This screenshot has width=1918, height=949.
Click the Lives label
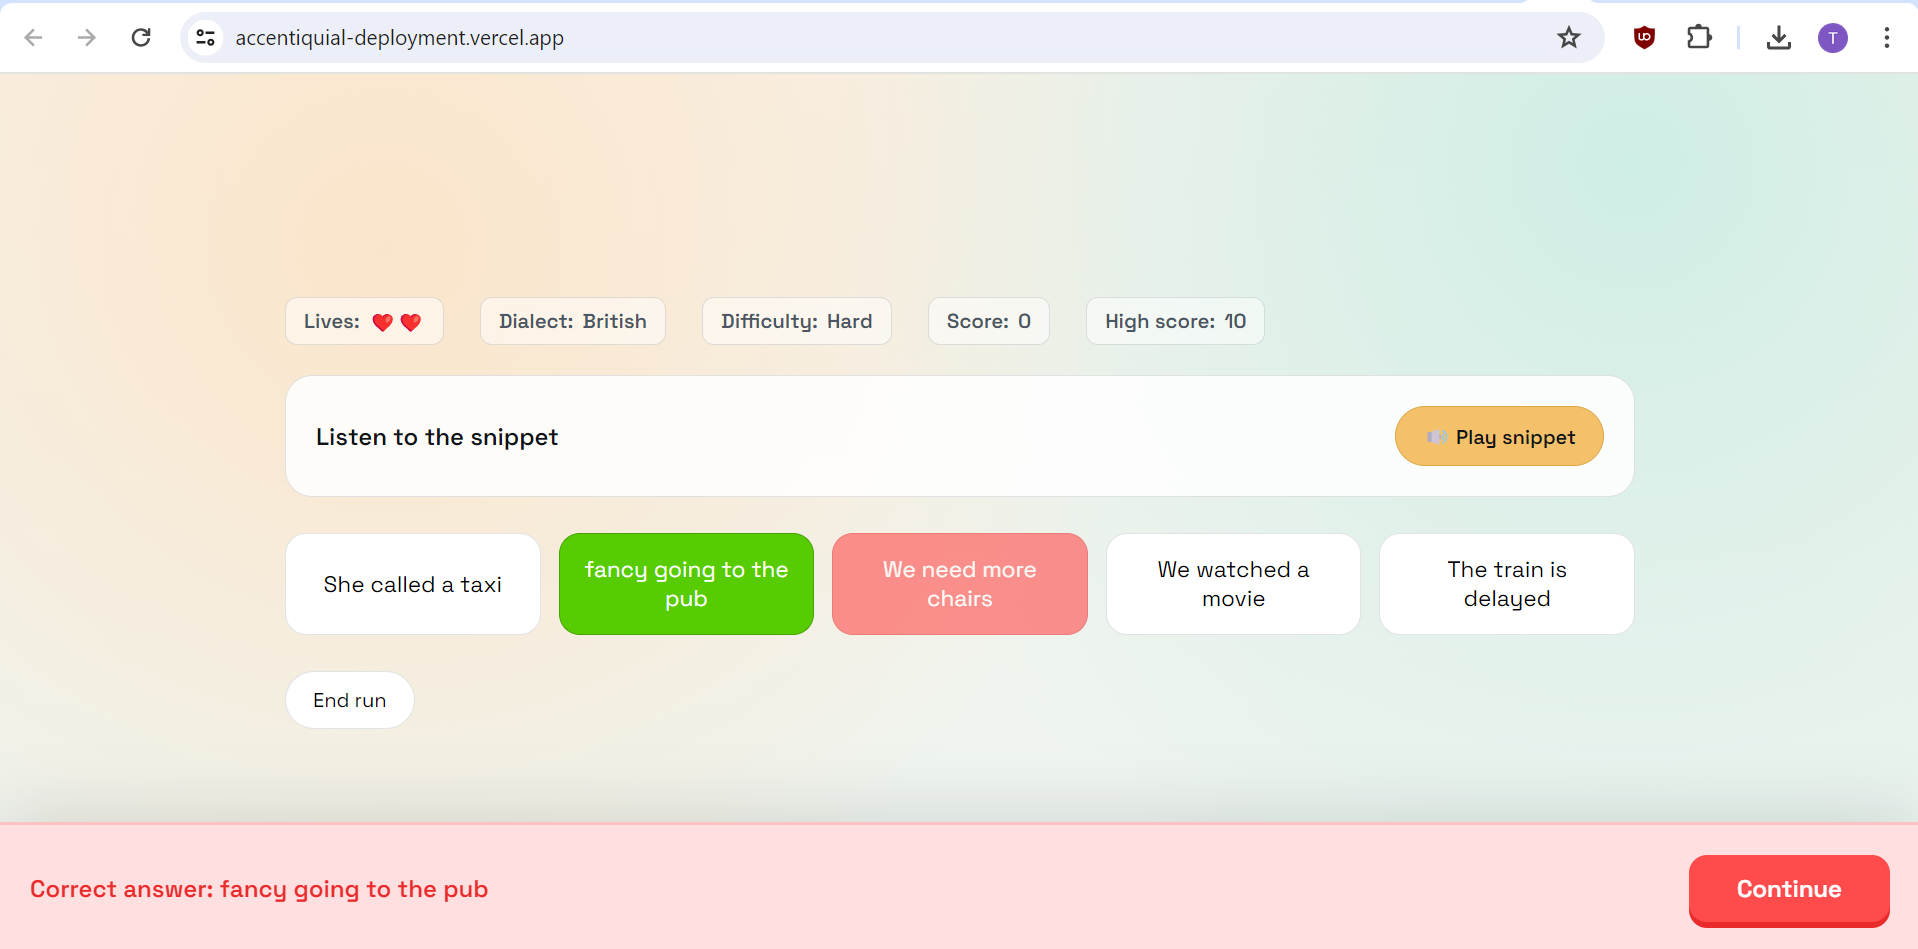click(x=332, y=321)
